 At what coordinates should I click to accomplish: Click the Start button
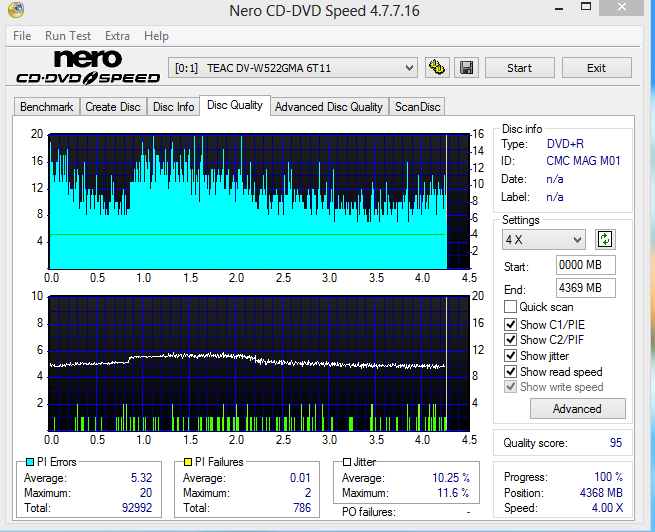(x=520, y=68)
